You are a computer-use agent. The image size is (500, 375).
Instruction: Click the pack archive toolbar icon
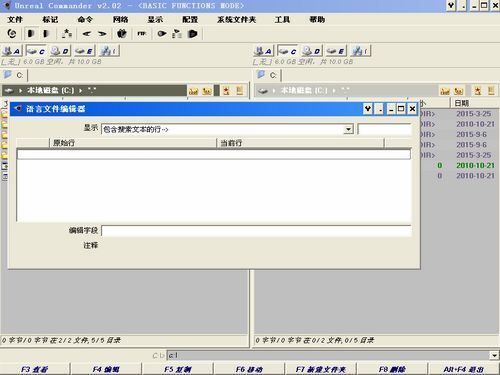(x=122, y=34)
